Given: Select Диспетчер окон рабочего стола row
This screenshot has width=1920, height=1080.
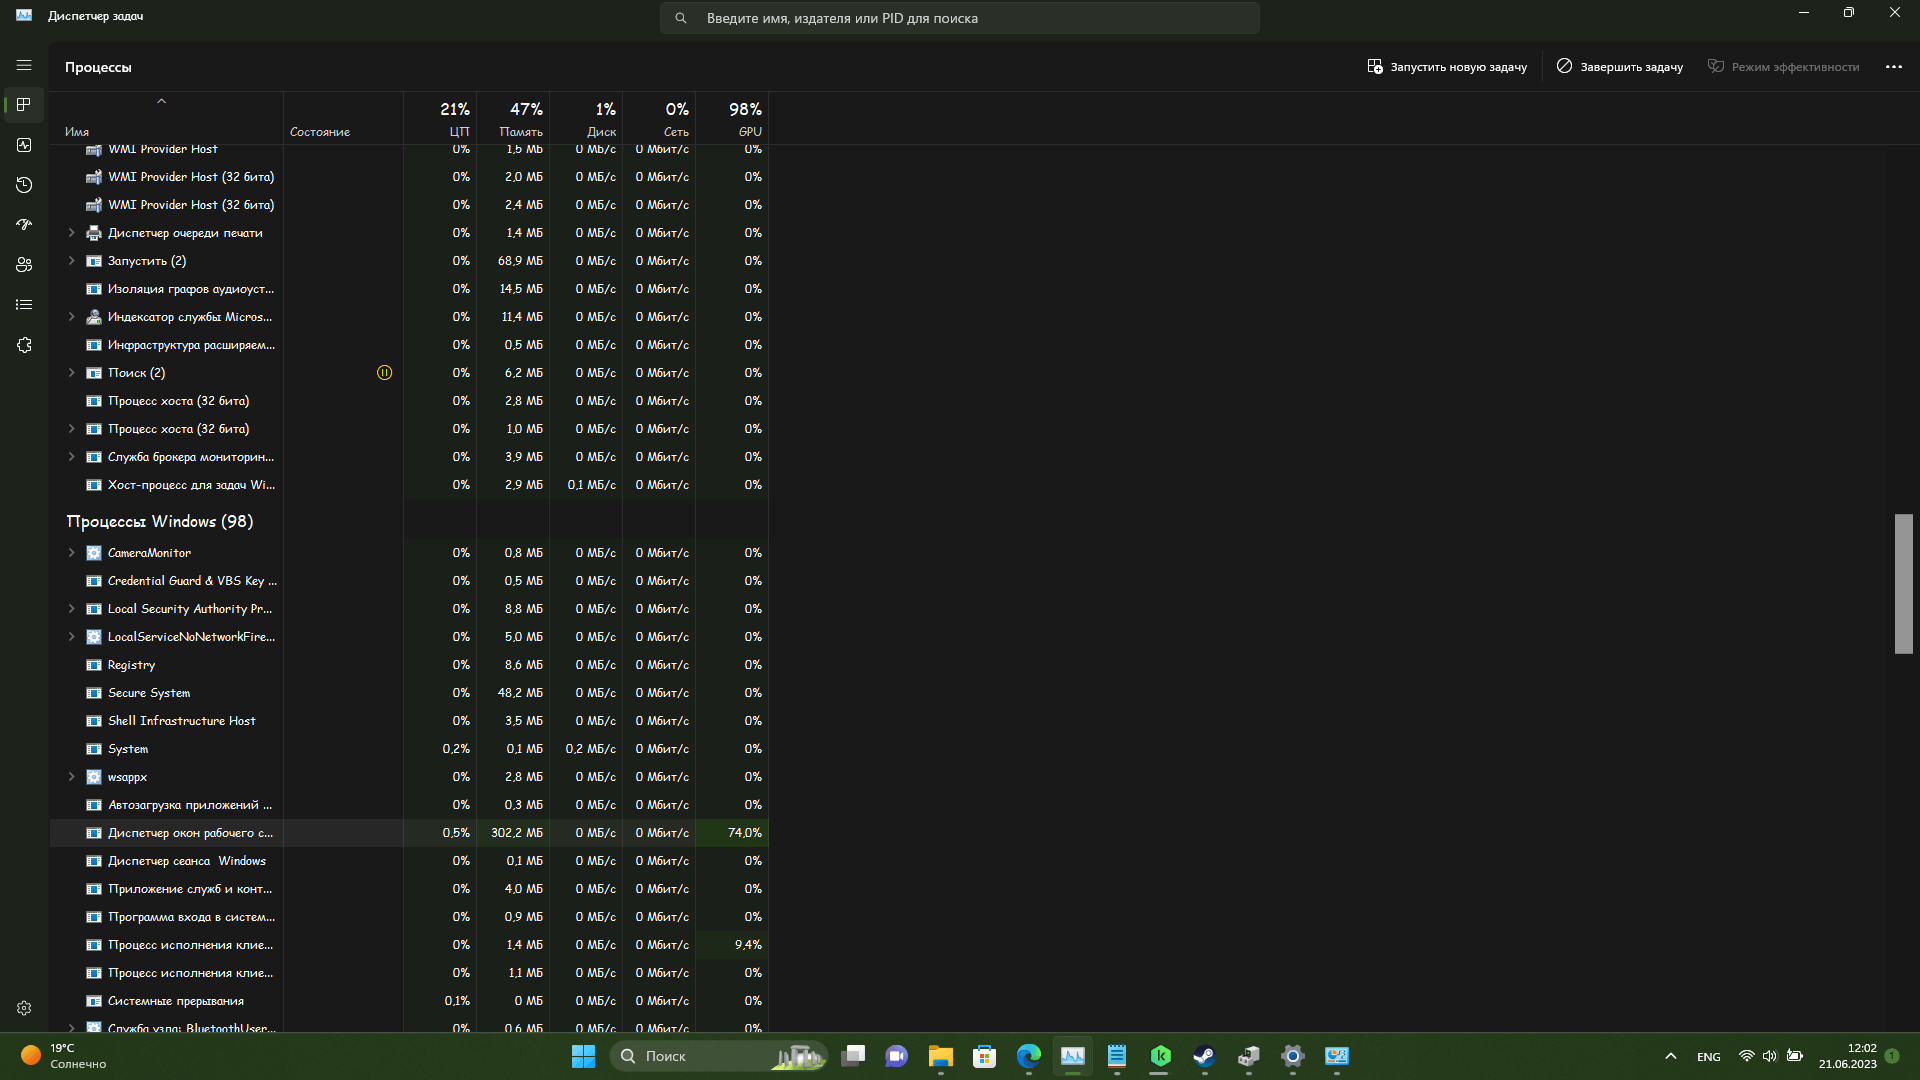Looking at the screenshot, I should [409, 833].
